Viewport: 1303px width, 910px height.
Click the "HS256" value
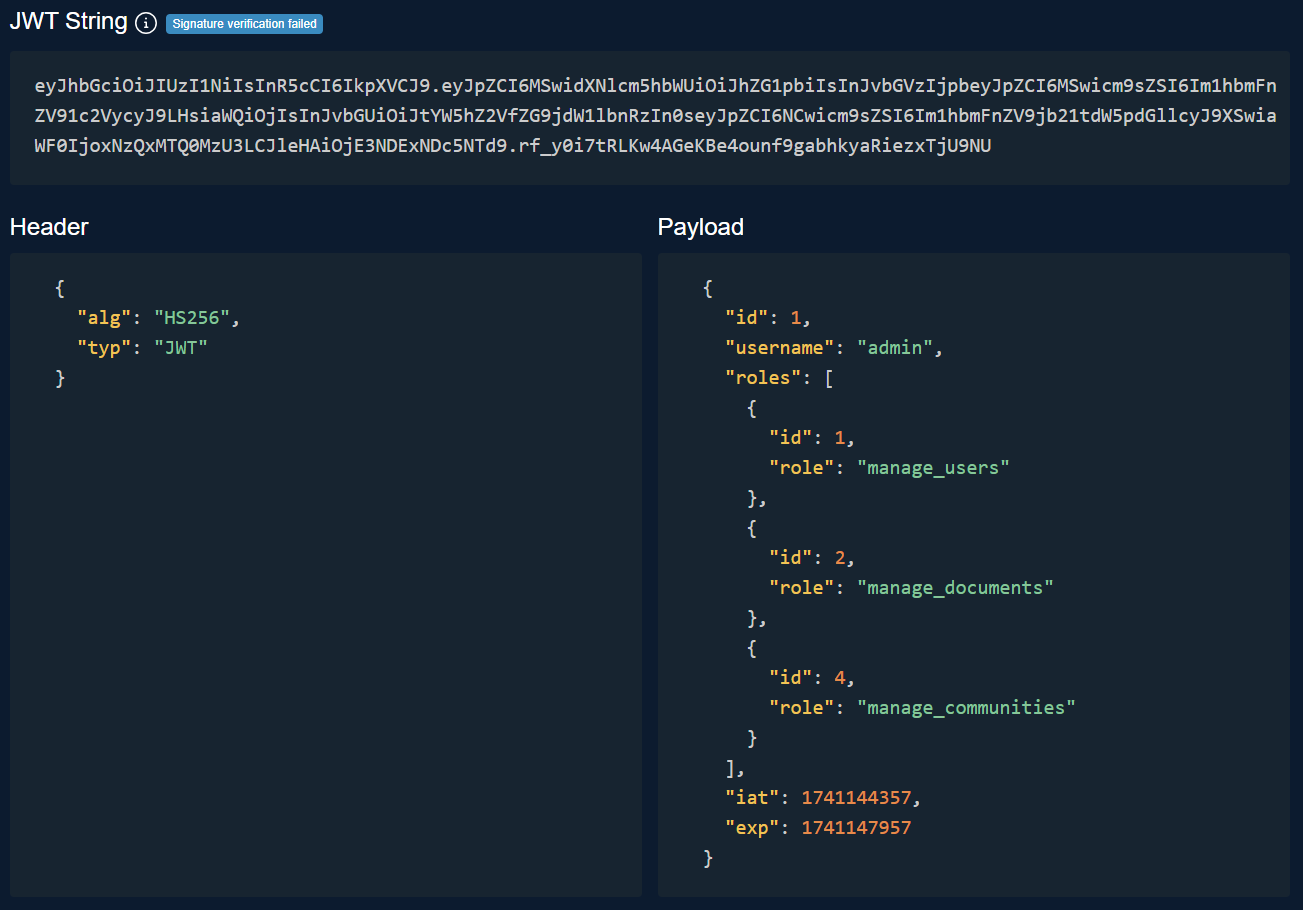192,318
